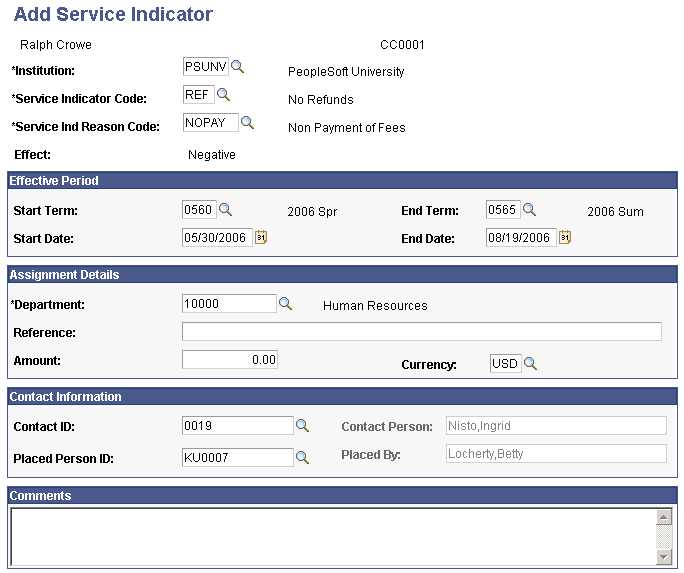Click inside the Comments text area
Image resolution: width=684 pixels, height=573 pixels.
click(333, 537)
